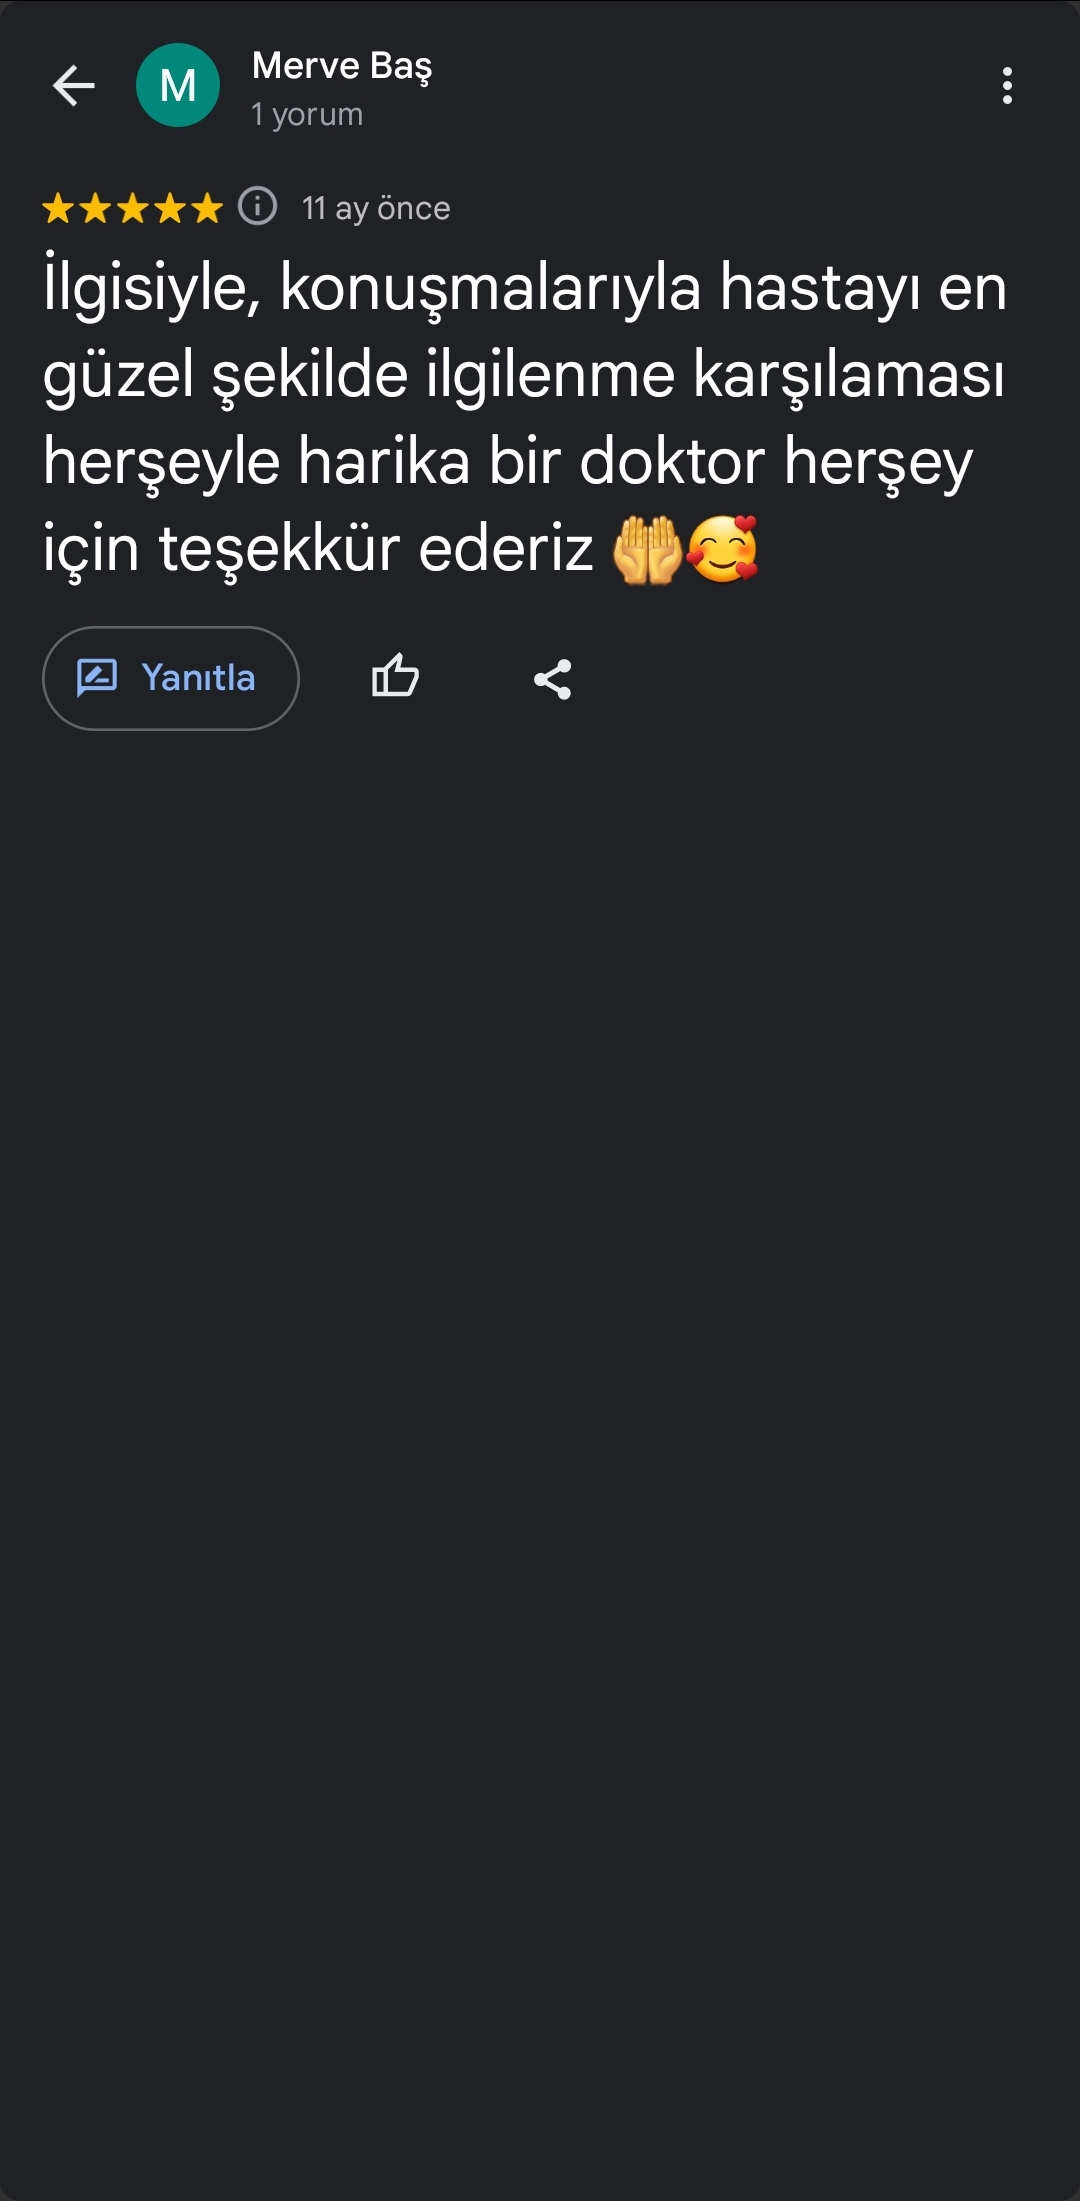Go back using the arrow icon
Screen dimensions: 1080x2201
(x=74, y=86)
